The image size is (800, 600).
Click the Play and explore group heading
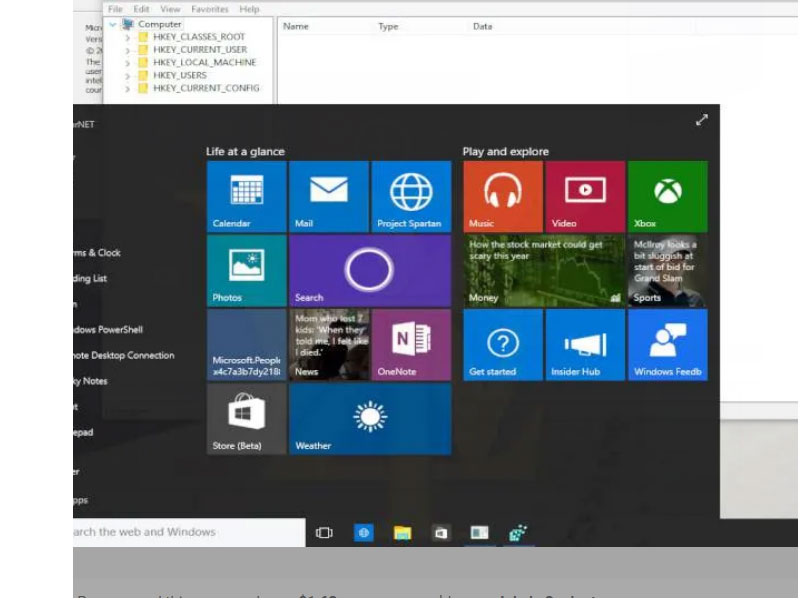(x=506, y=152)
